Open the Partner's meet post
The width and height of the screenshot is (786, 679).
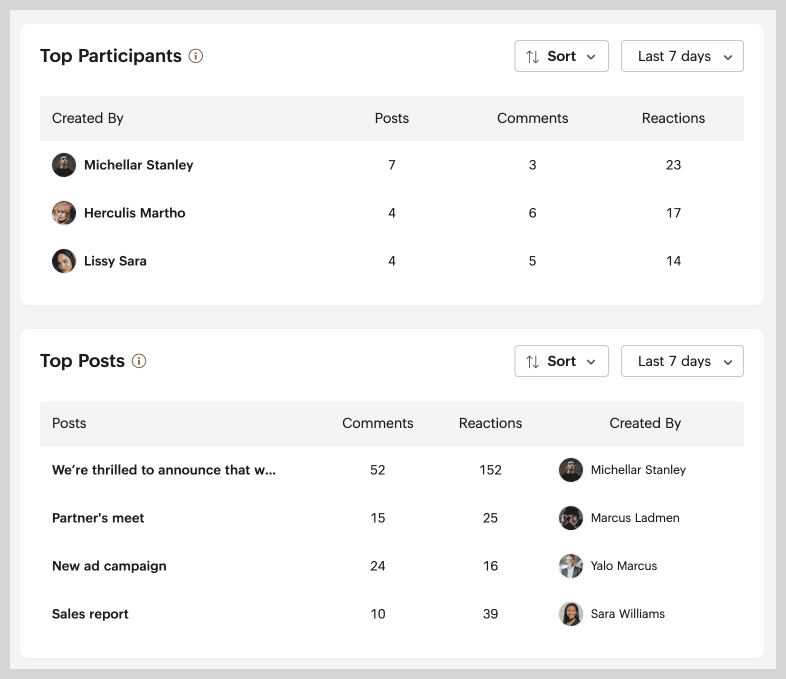pos(98,518)
